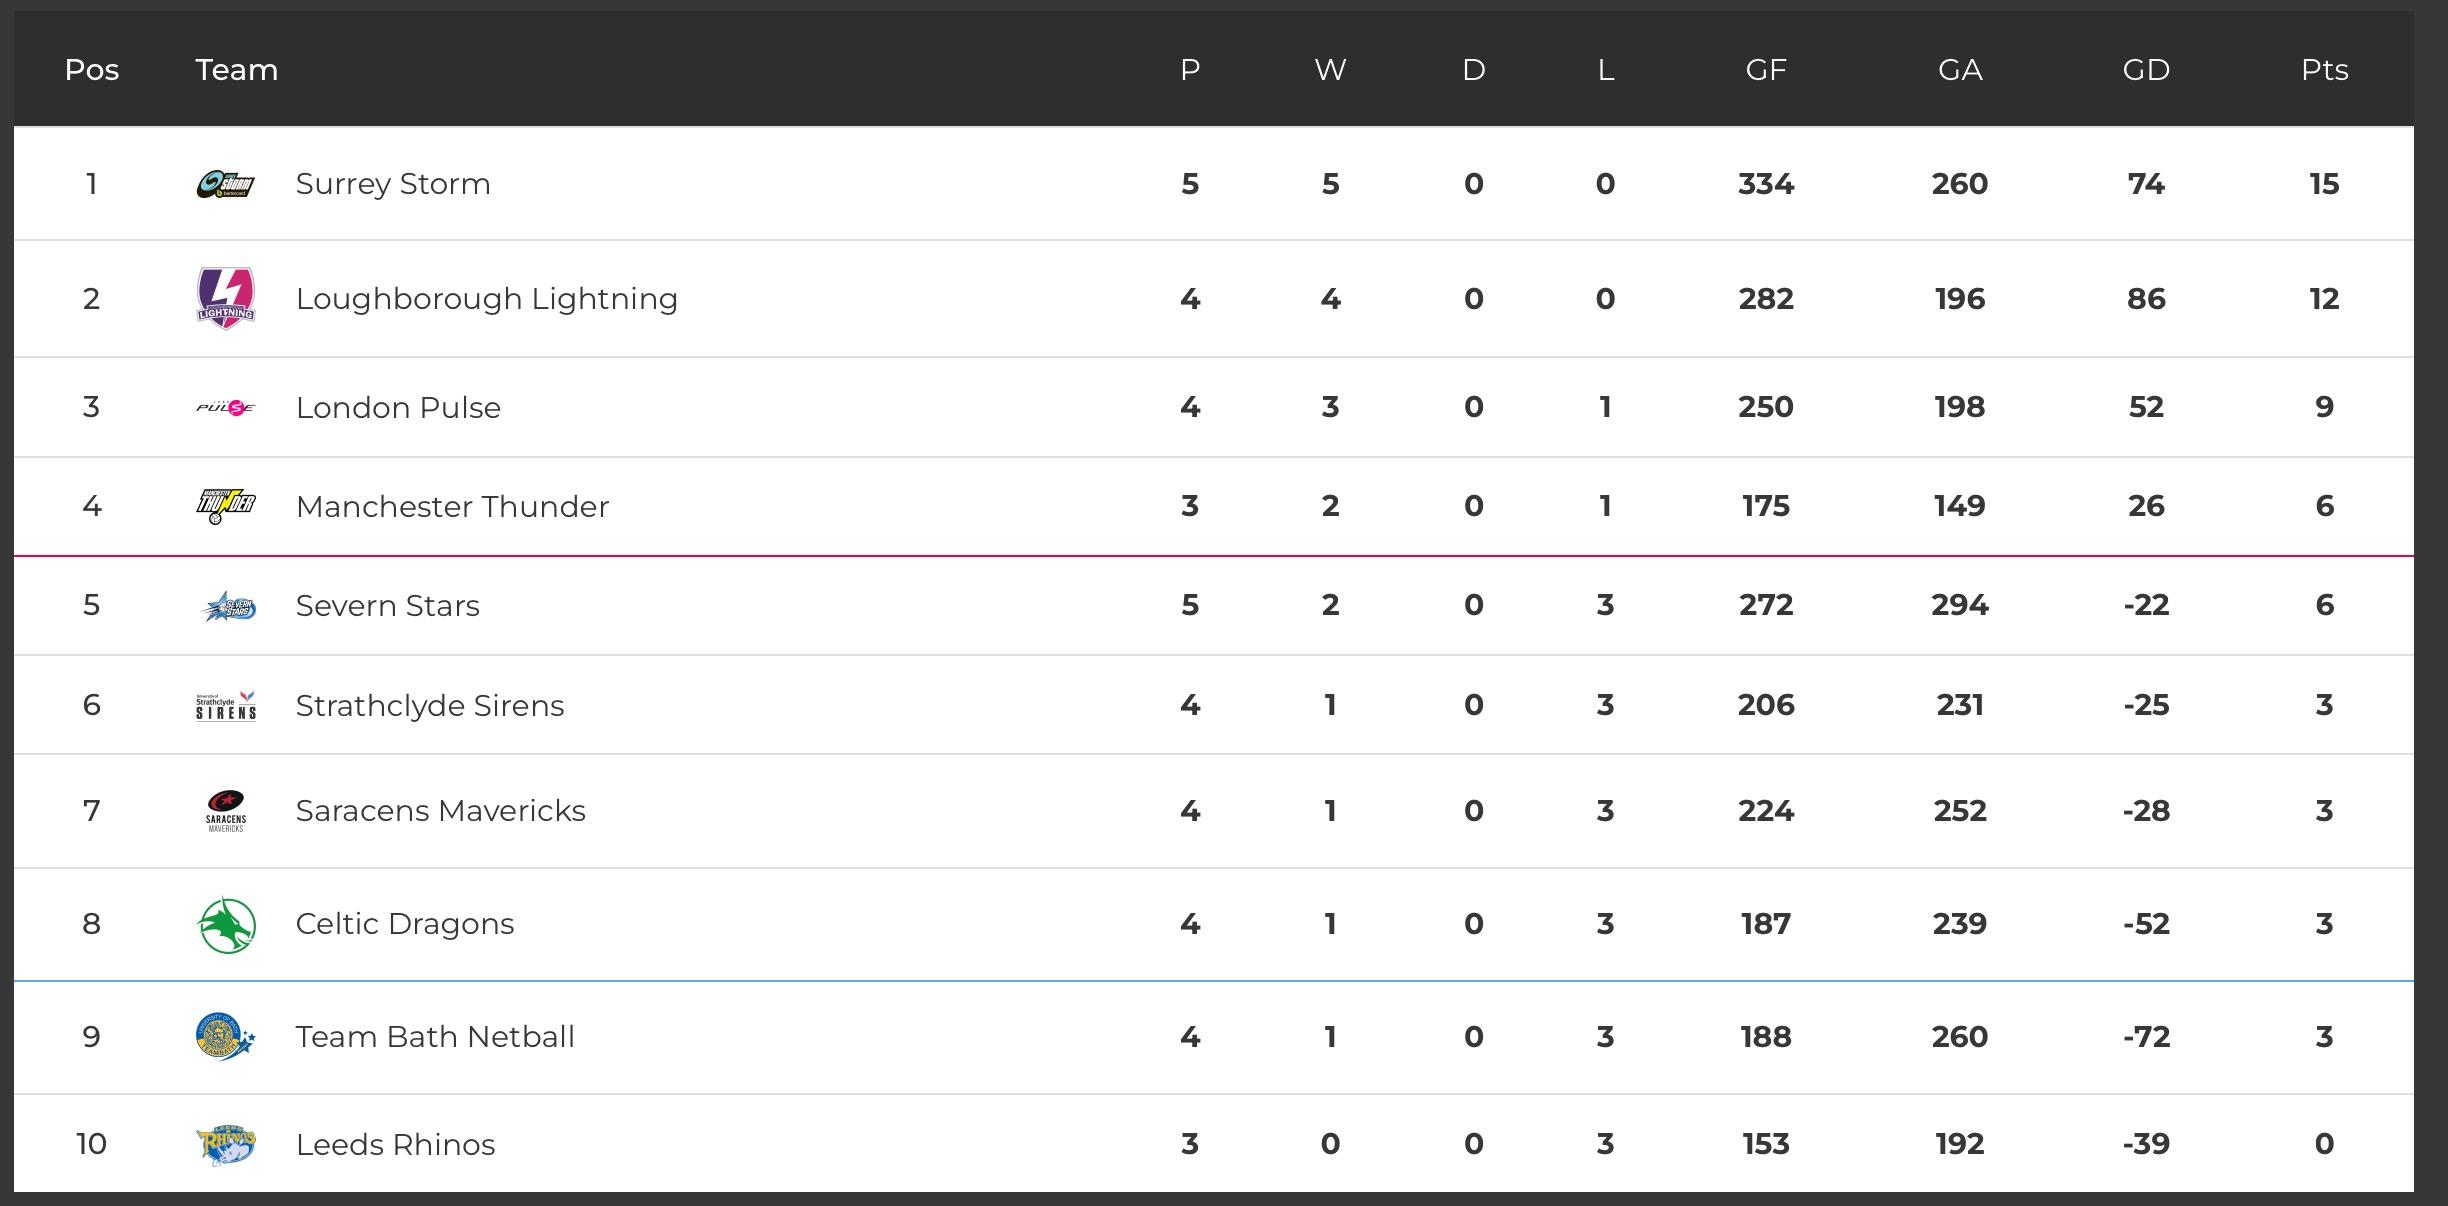Click the GD column header
Image resolution: width=2448 pixels, height=1206 pixels.
(x=2146, y=70)
